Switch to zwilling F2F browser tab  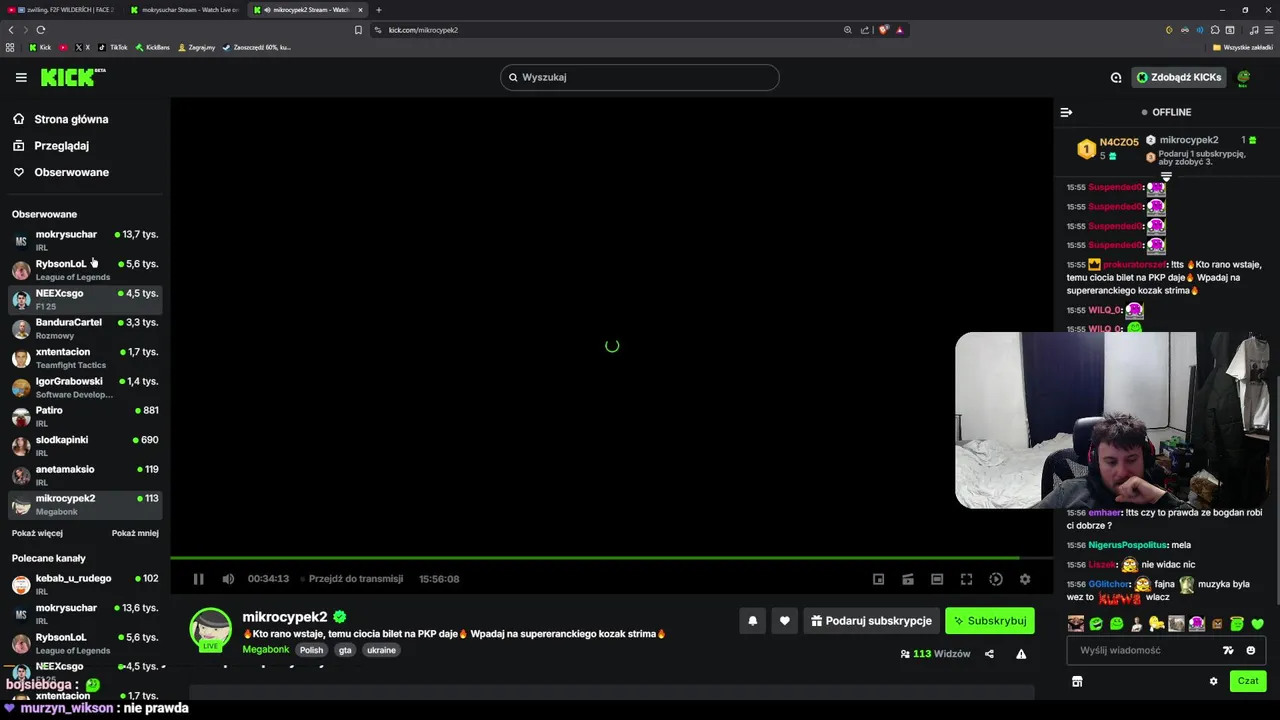coord(61,10)
